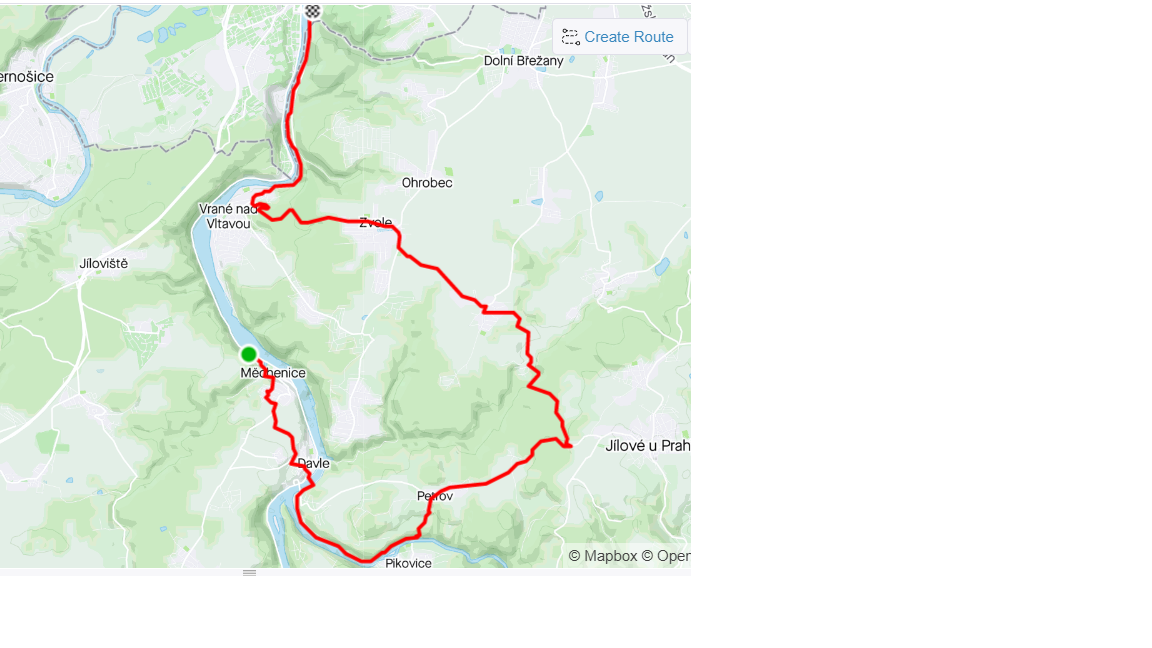Screen dimensions: 1152x648
Task: Click the Create Route button
Action: tap(619, 37)
